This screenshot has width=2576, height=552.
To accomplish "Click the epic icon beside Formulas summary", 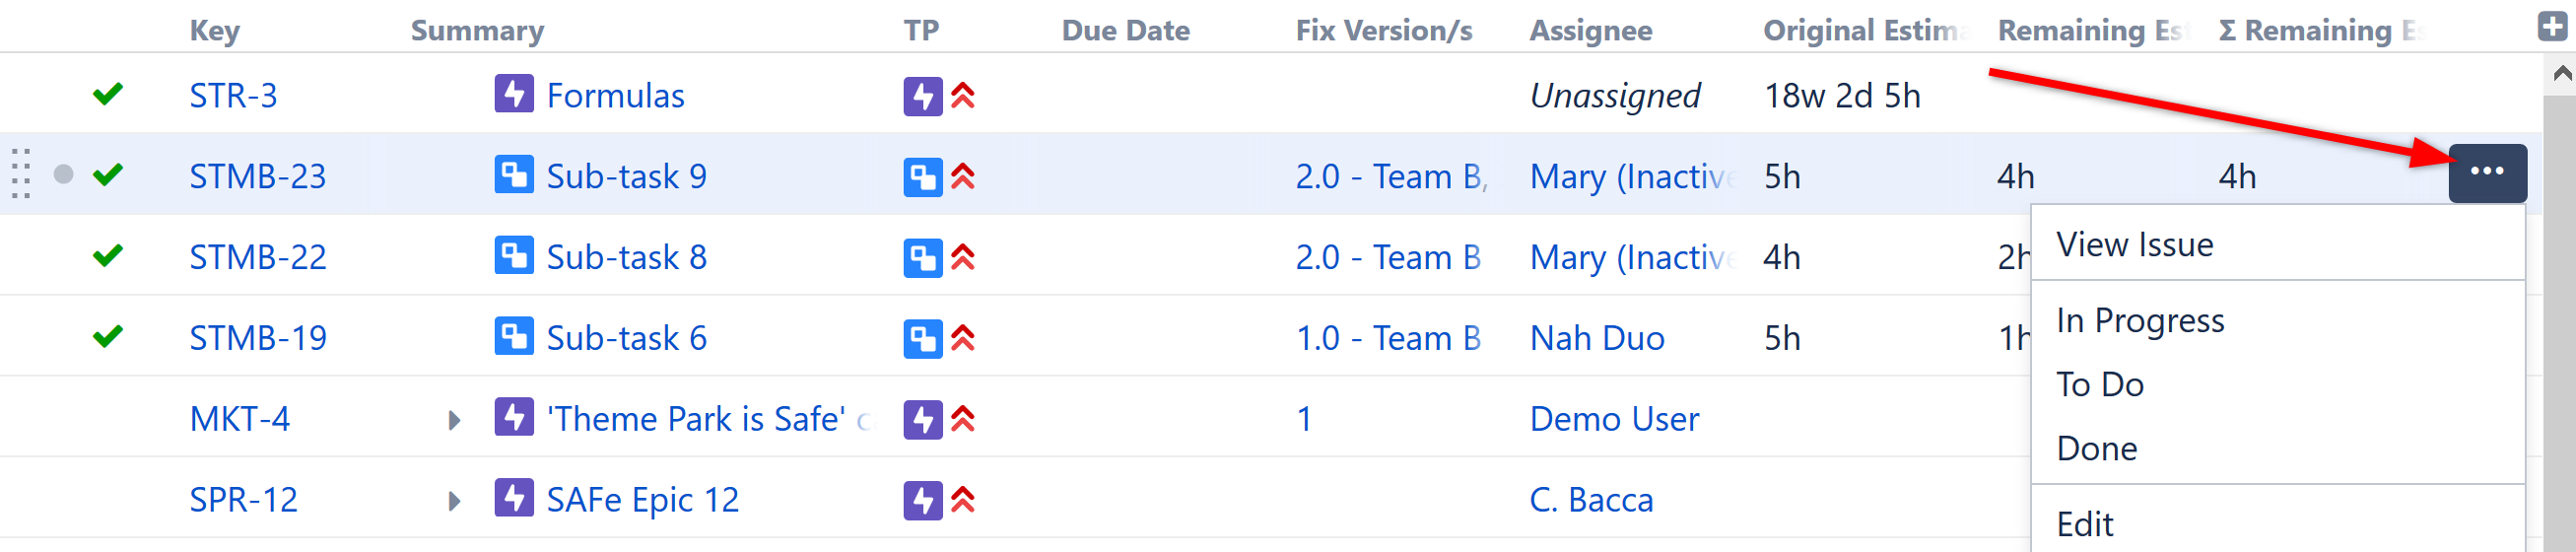I will coord(513,95).
